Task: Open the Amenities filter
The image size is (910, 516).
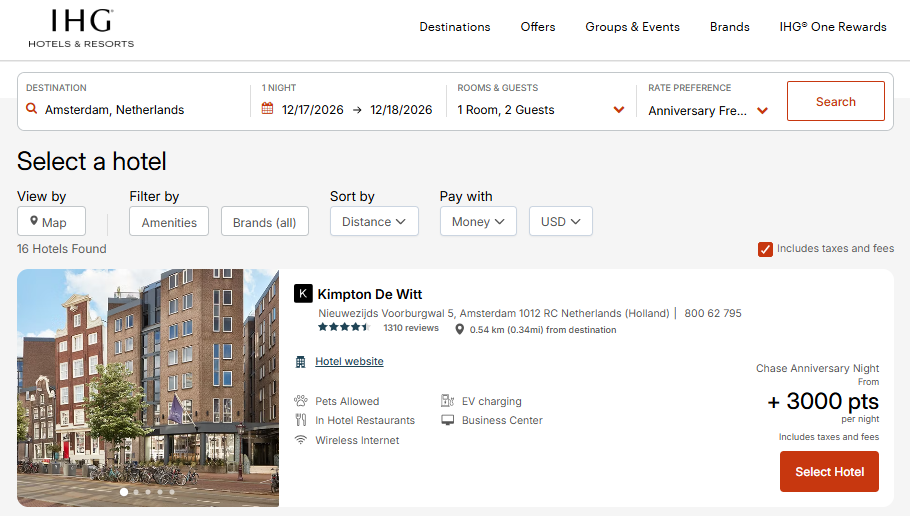Action: pos(169,221)
